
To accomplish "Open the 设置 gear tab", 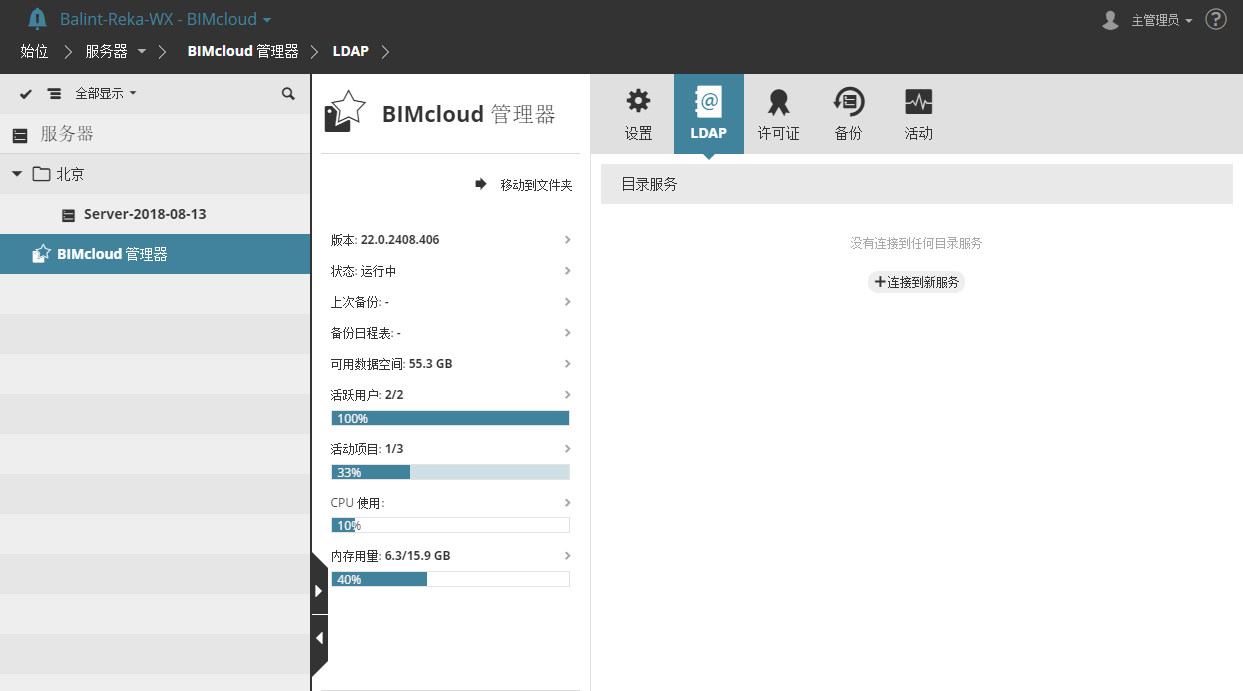I will (638, 114).
